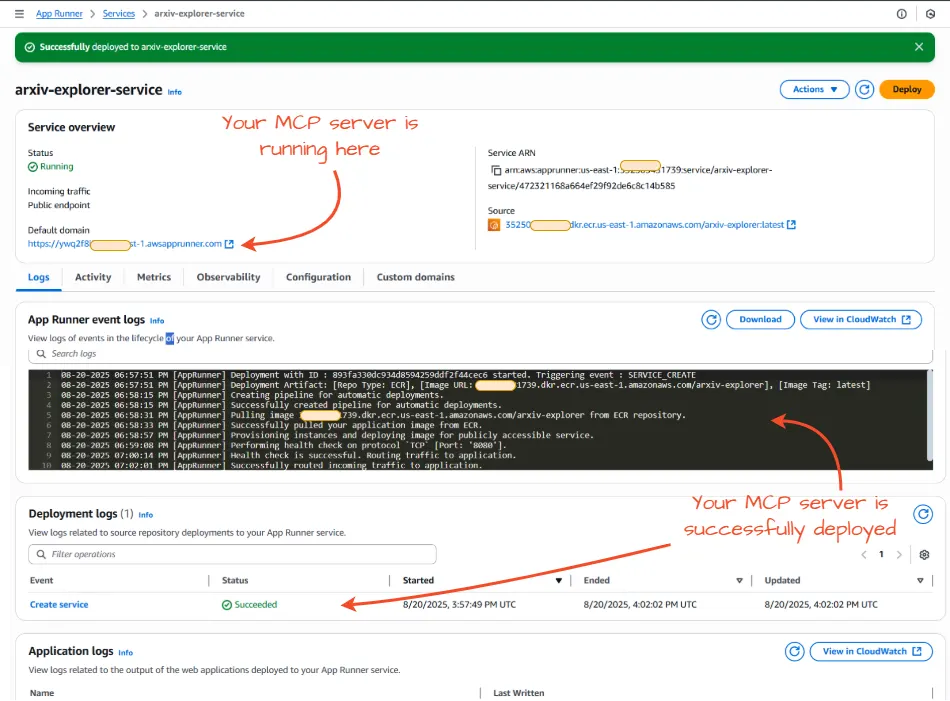The height and width of the screenshot is (701, 950).
Task: Refresh the arxiv-explorer-service page
Action: click(x=864, y=89)
